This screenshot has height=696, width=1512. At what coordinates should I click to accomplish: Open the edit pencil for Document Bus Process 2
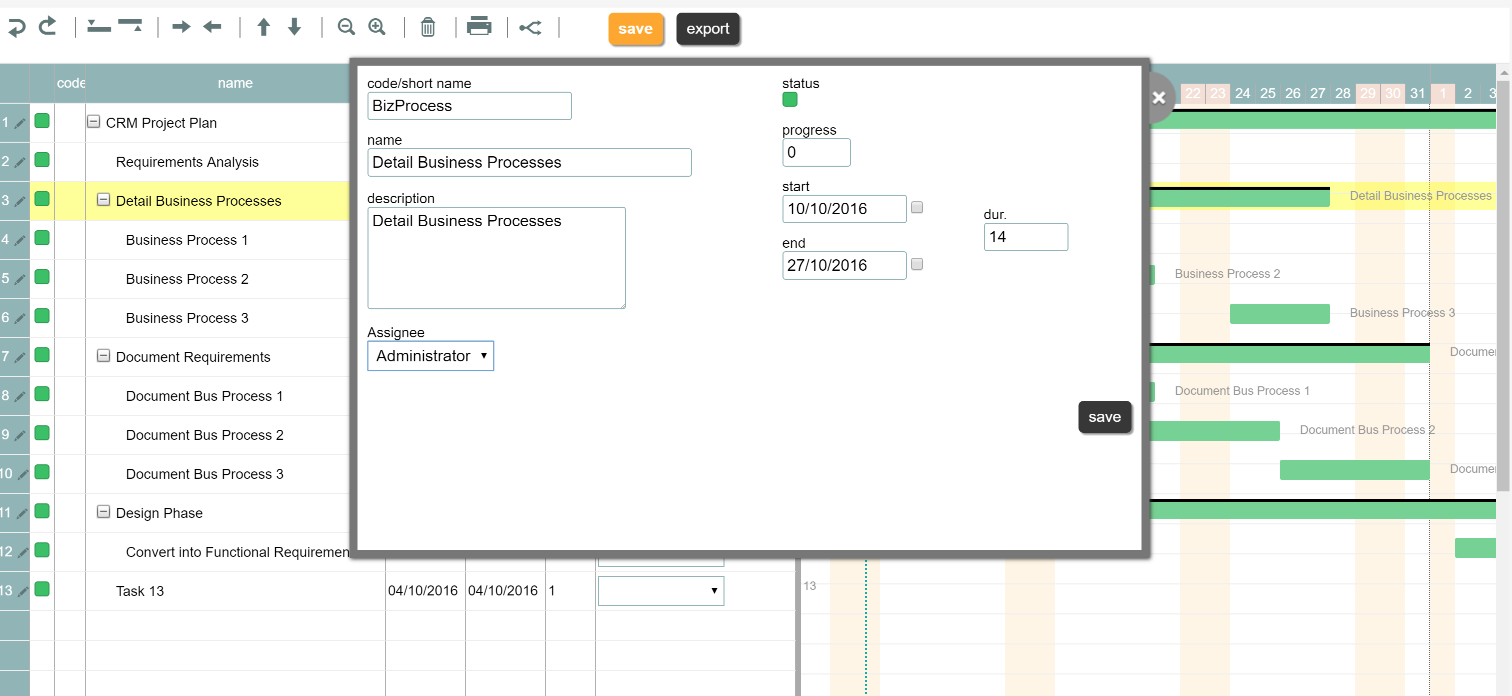pyautogui.click(x=21, y=435)
